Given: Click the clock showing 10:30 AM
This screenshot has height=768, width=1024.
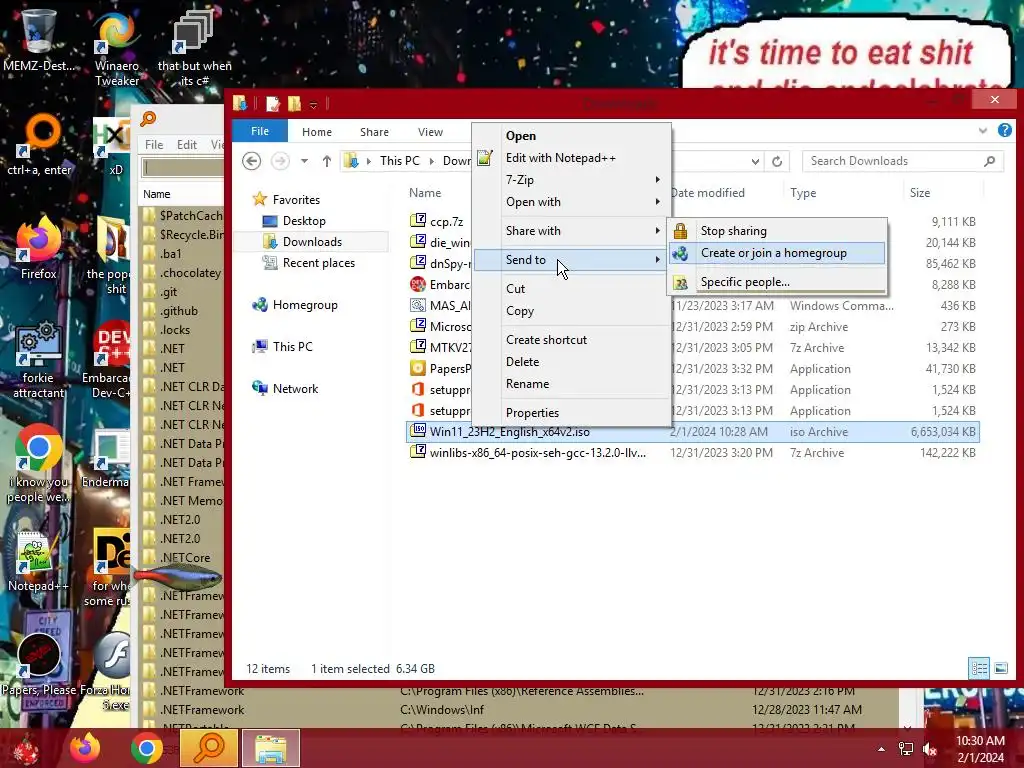Looking at the screenshot, I should point(980,749).
